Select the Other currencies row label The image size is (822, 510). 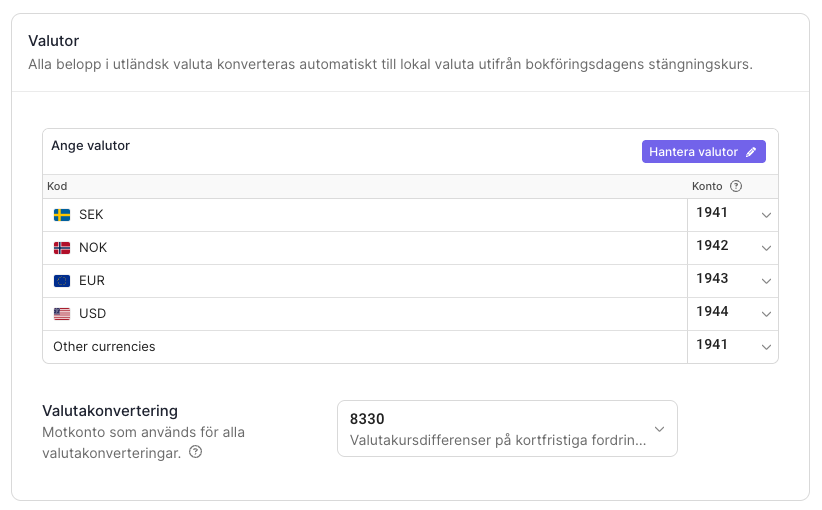coord(104,346)
